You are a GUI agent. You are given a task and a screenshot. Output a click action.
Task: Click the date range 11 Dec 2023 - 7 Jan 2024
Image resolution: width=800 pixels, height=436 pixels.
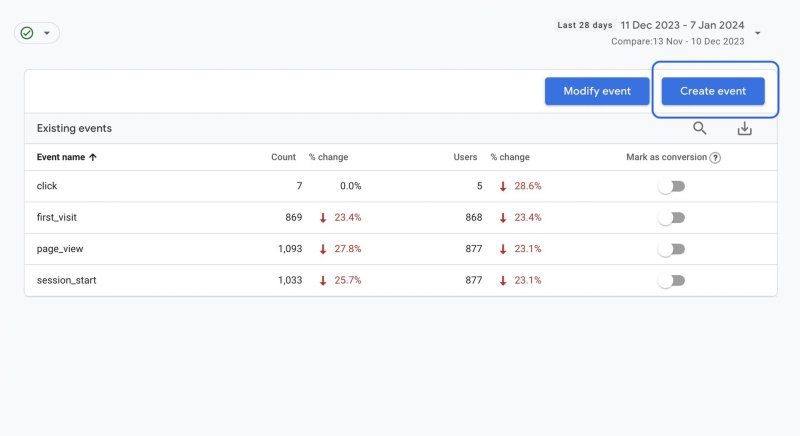pos(682,25)
